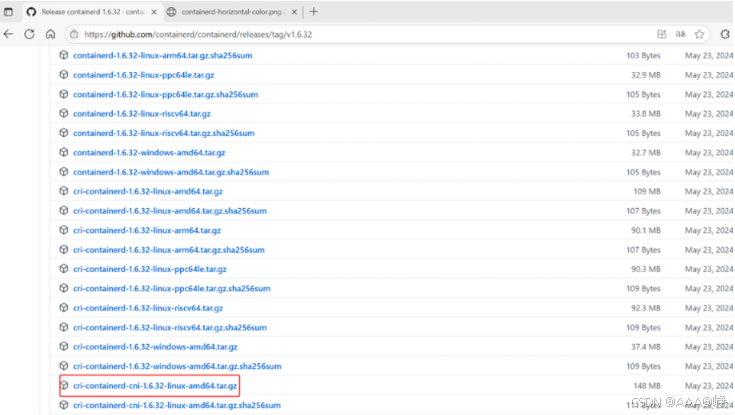
Task: Download cri-containerd-1.6.32-linux-riscv64.tar.gz
Action: point(148,308)
